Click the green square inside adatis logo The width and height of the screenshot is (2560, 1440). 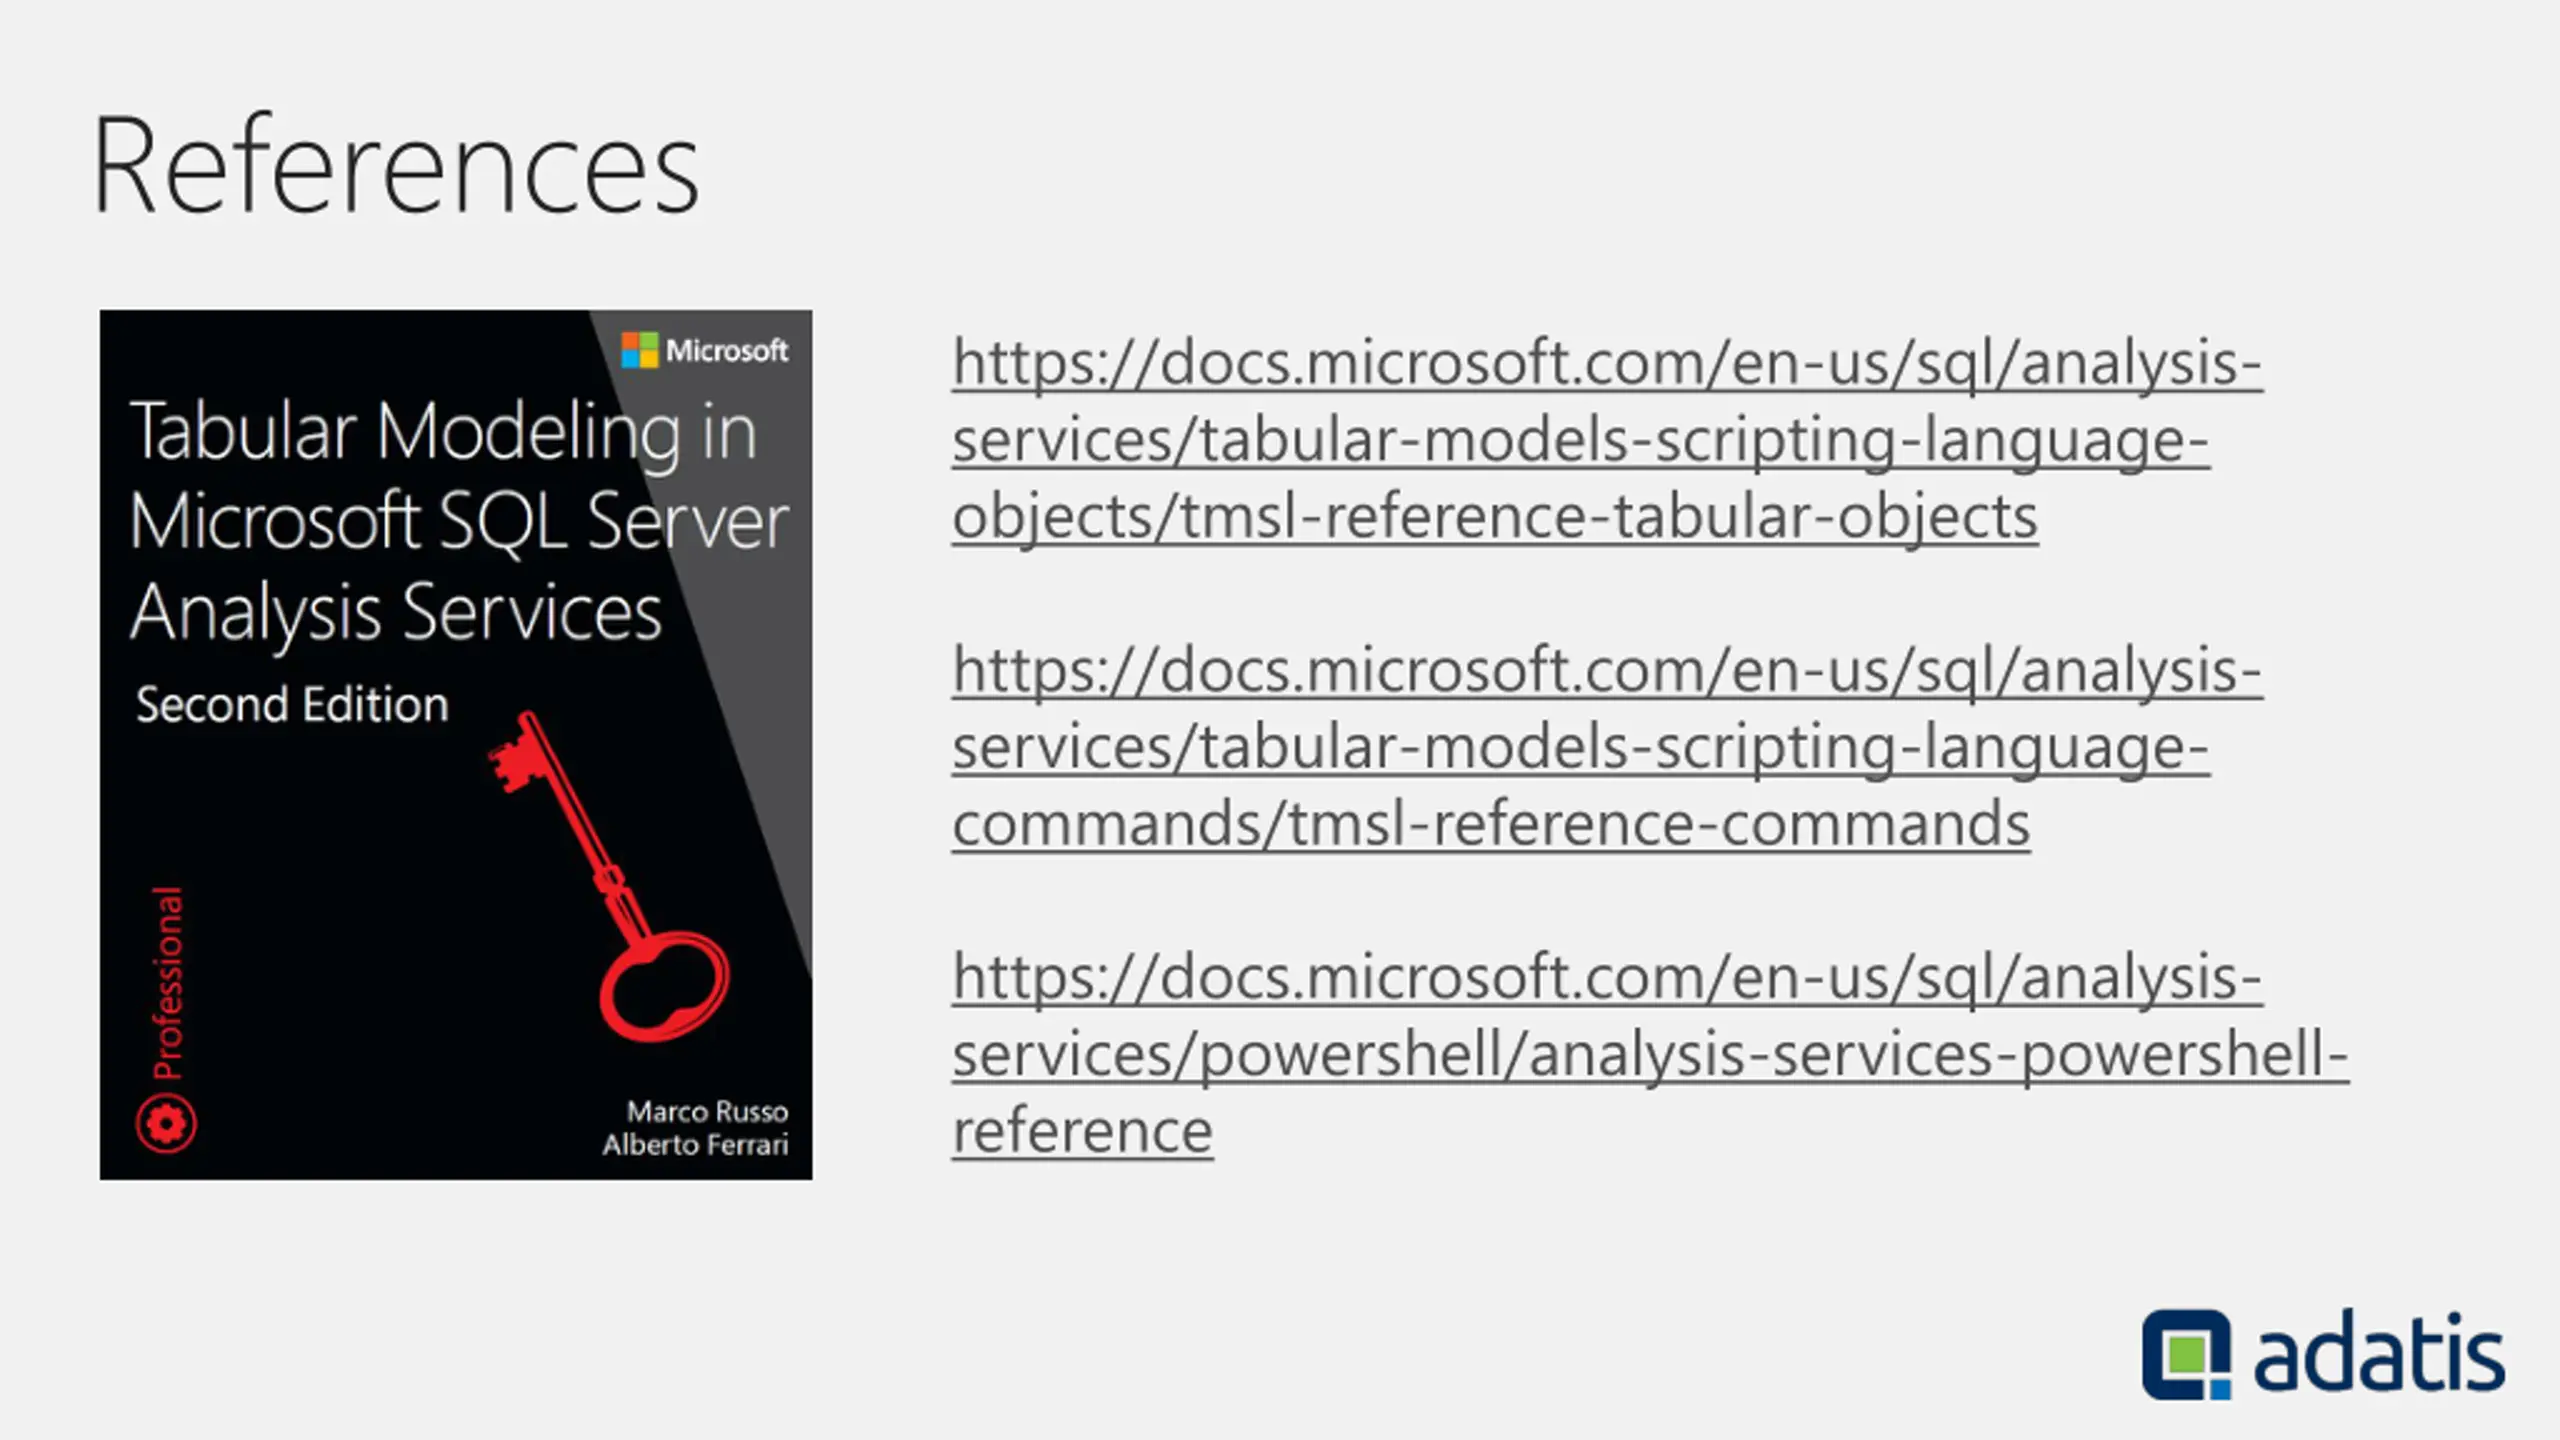pyautogui.click(x=2185, y=1356)
